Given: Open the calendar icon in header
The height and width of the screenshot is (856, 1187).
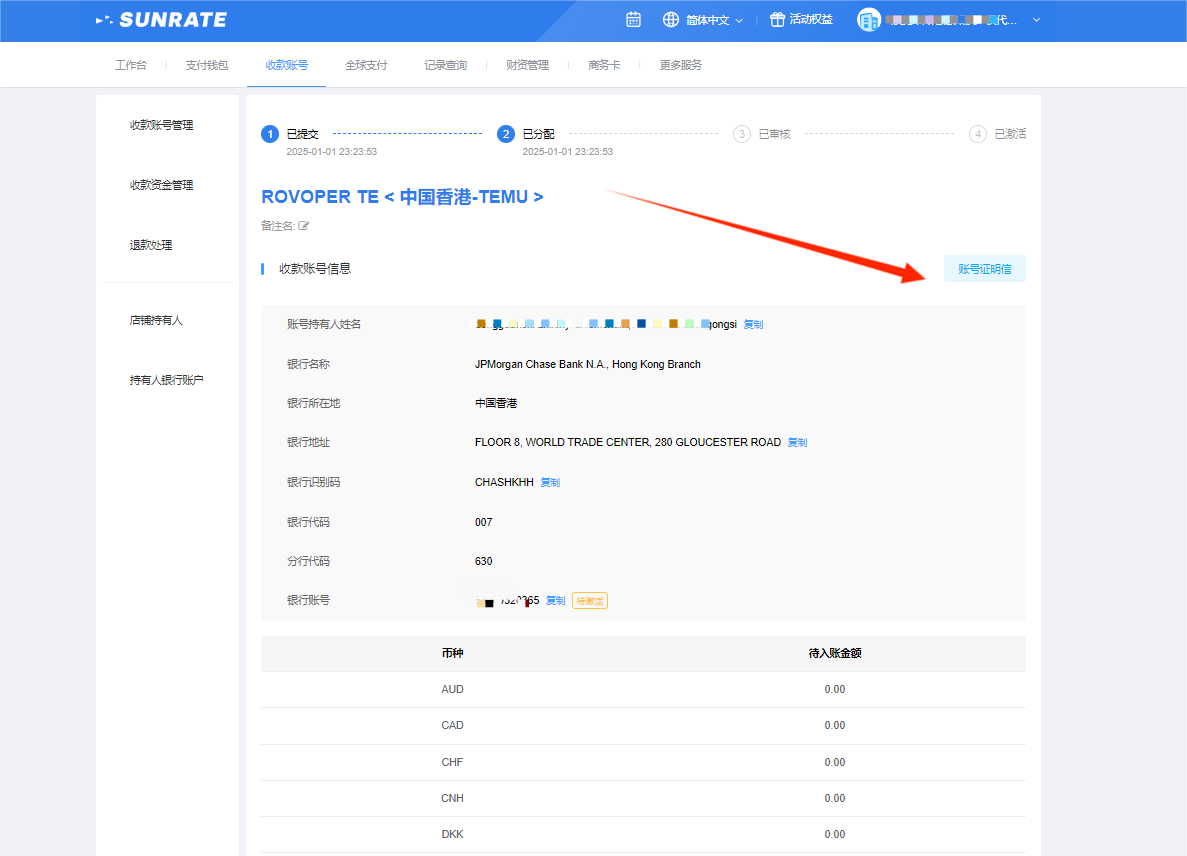Looking at the screenshot, I should coord(634,20).
